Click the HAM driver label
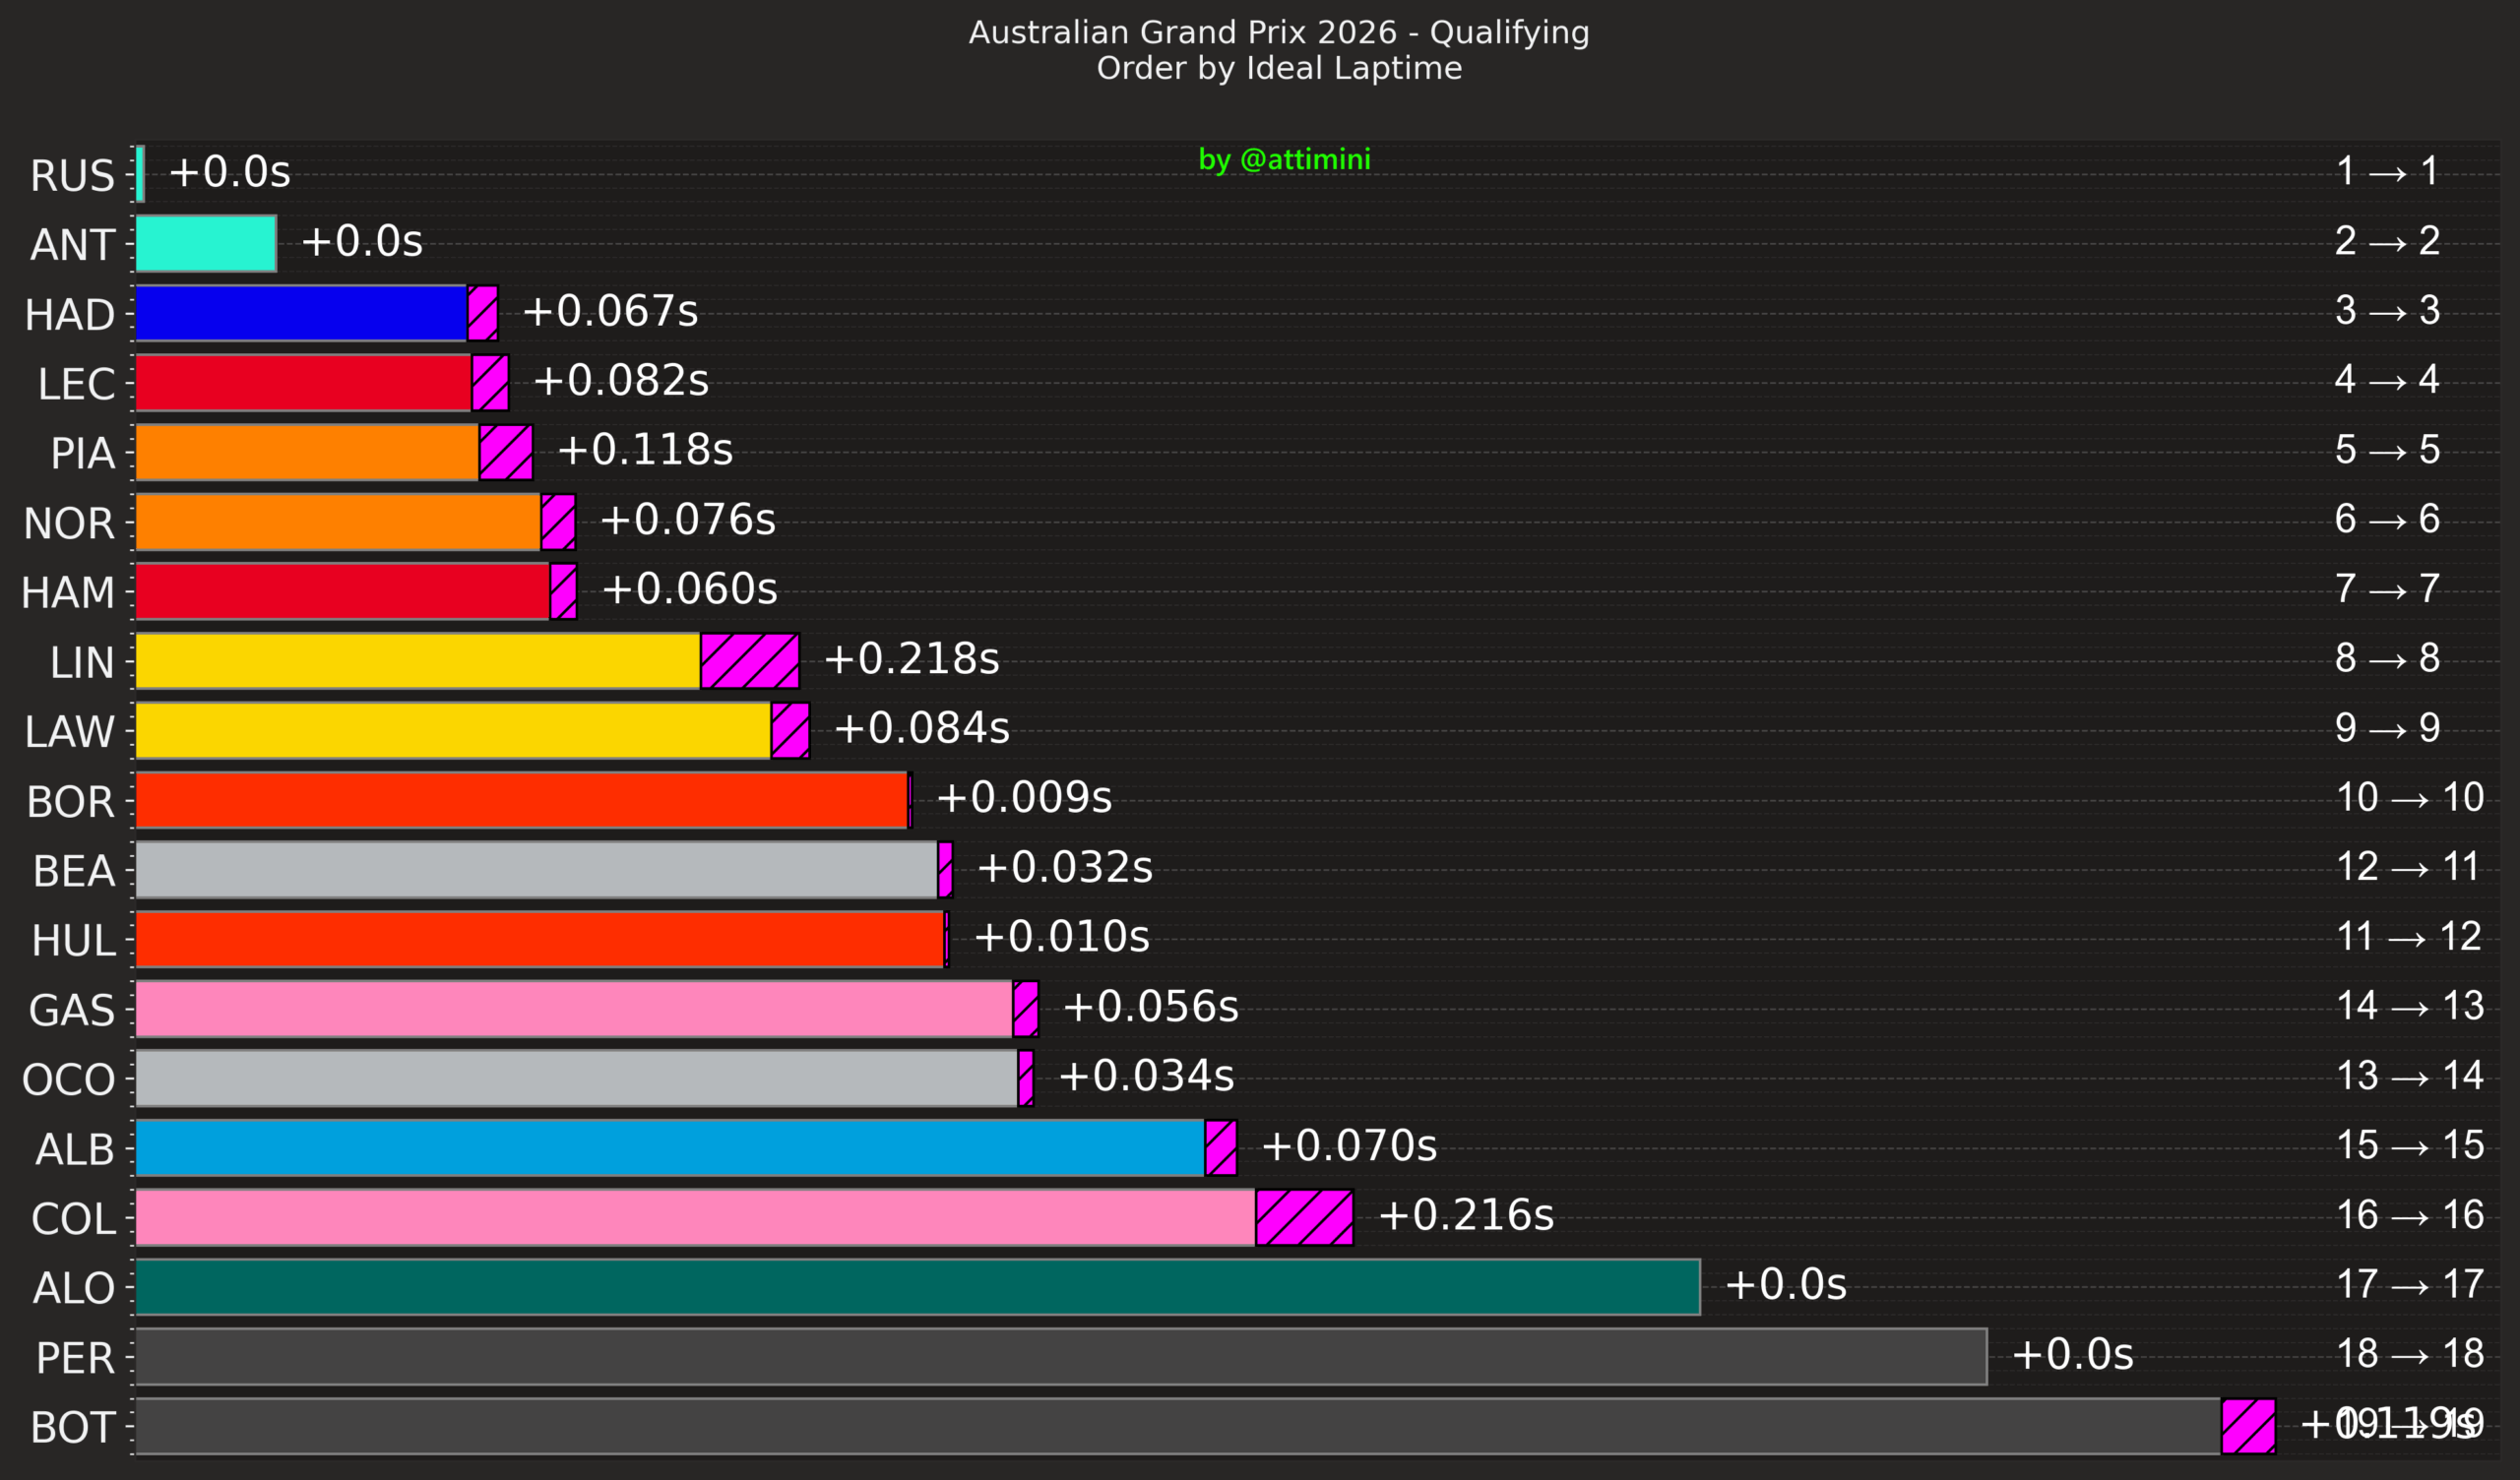The image size is (2520, 1480). pos(68,593)
